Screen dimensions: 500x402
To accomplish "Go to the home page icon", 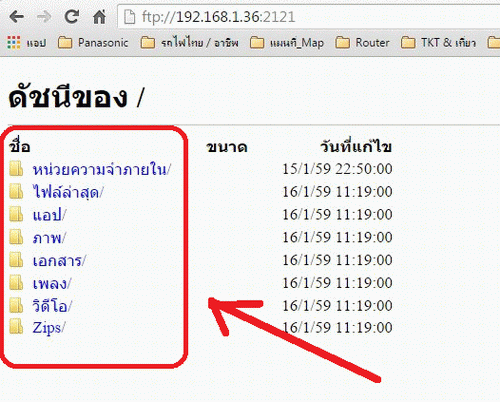I will (x=99, y=17).
